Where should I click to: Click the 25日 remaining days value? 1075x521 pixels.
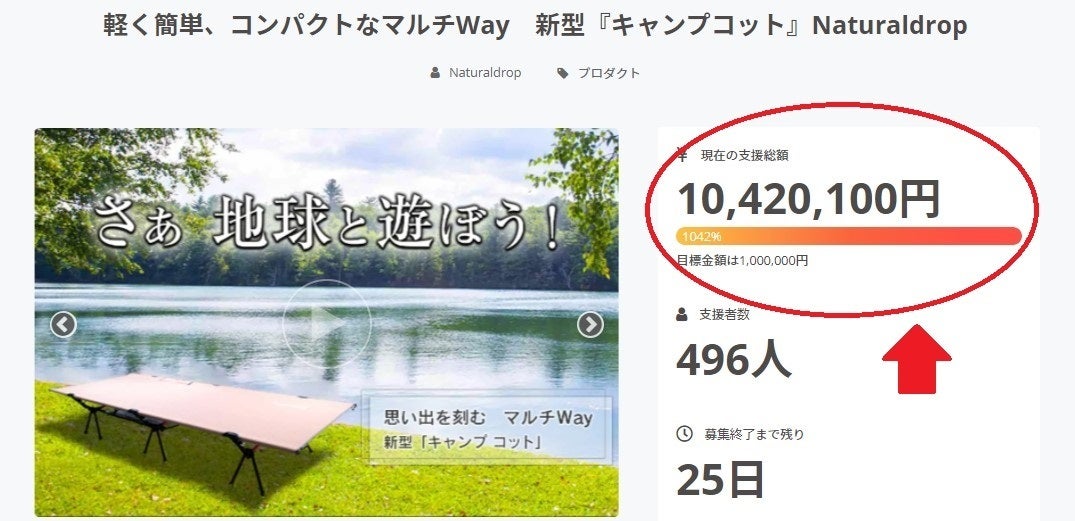[x=720, y=480]
